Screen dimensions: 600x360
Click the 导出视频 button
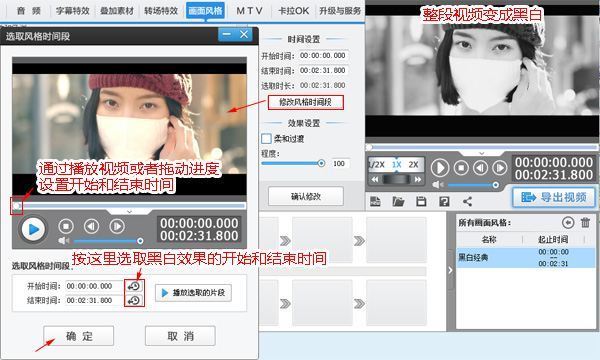click(x=554, y=197)
